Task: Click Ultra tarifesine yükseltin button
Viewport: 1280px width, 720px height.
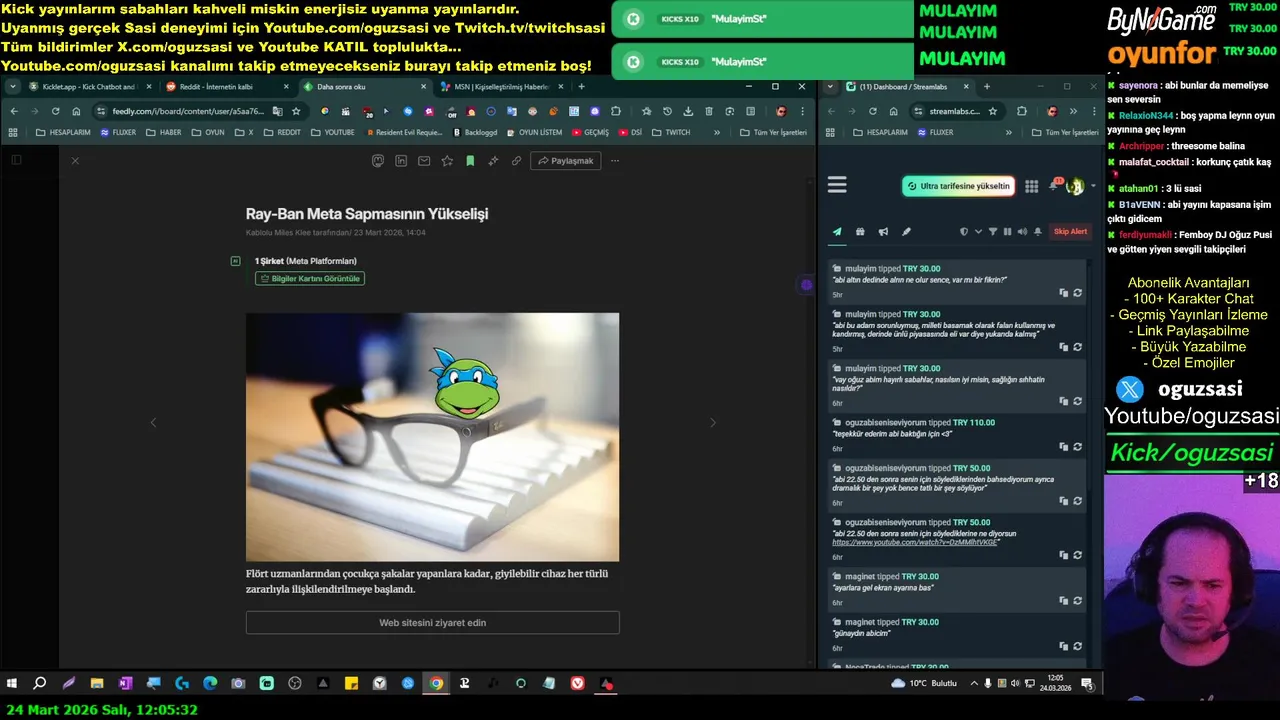Action: (959, 186)
